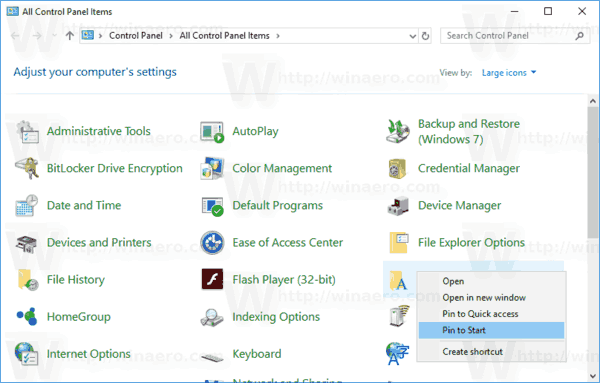Click the globe with letters language icon
600x383 pixels.
pos(398,354)
